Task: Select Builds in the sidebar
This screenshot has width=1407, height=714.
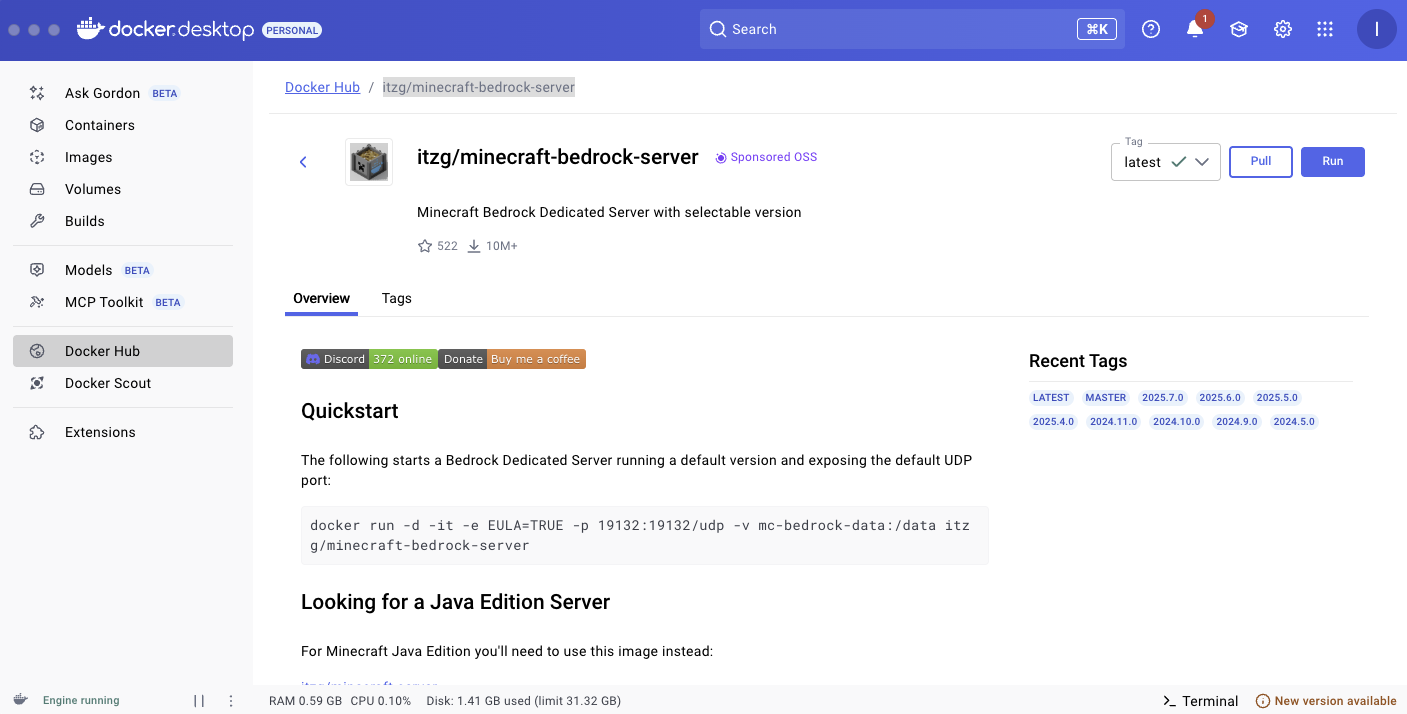Action: [123, 221]
